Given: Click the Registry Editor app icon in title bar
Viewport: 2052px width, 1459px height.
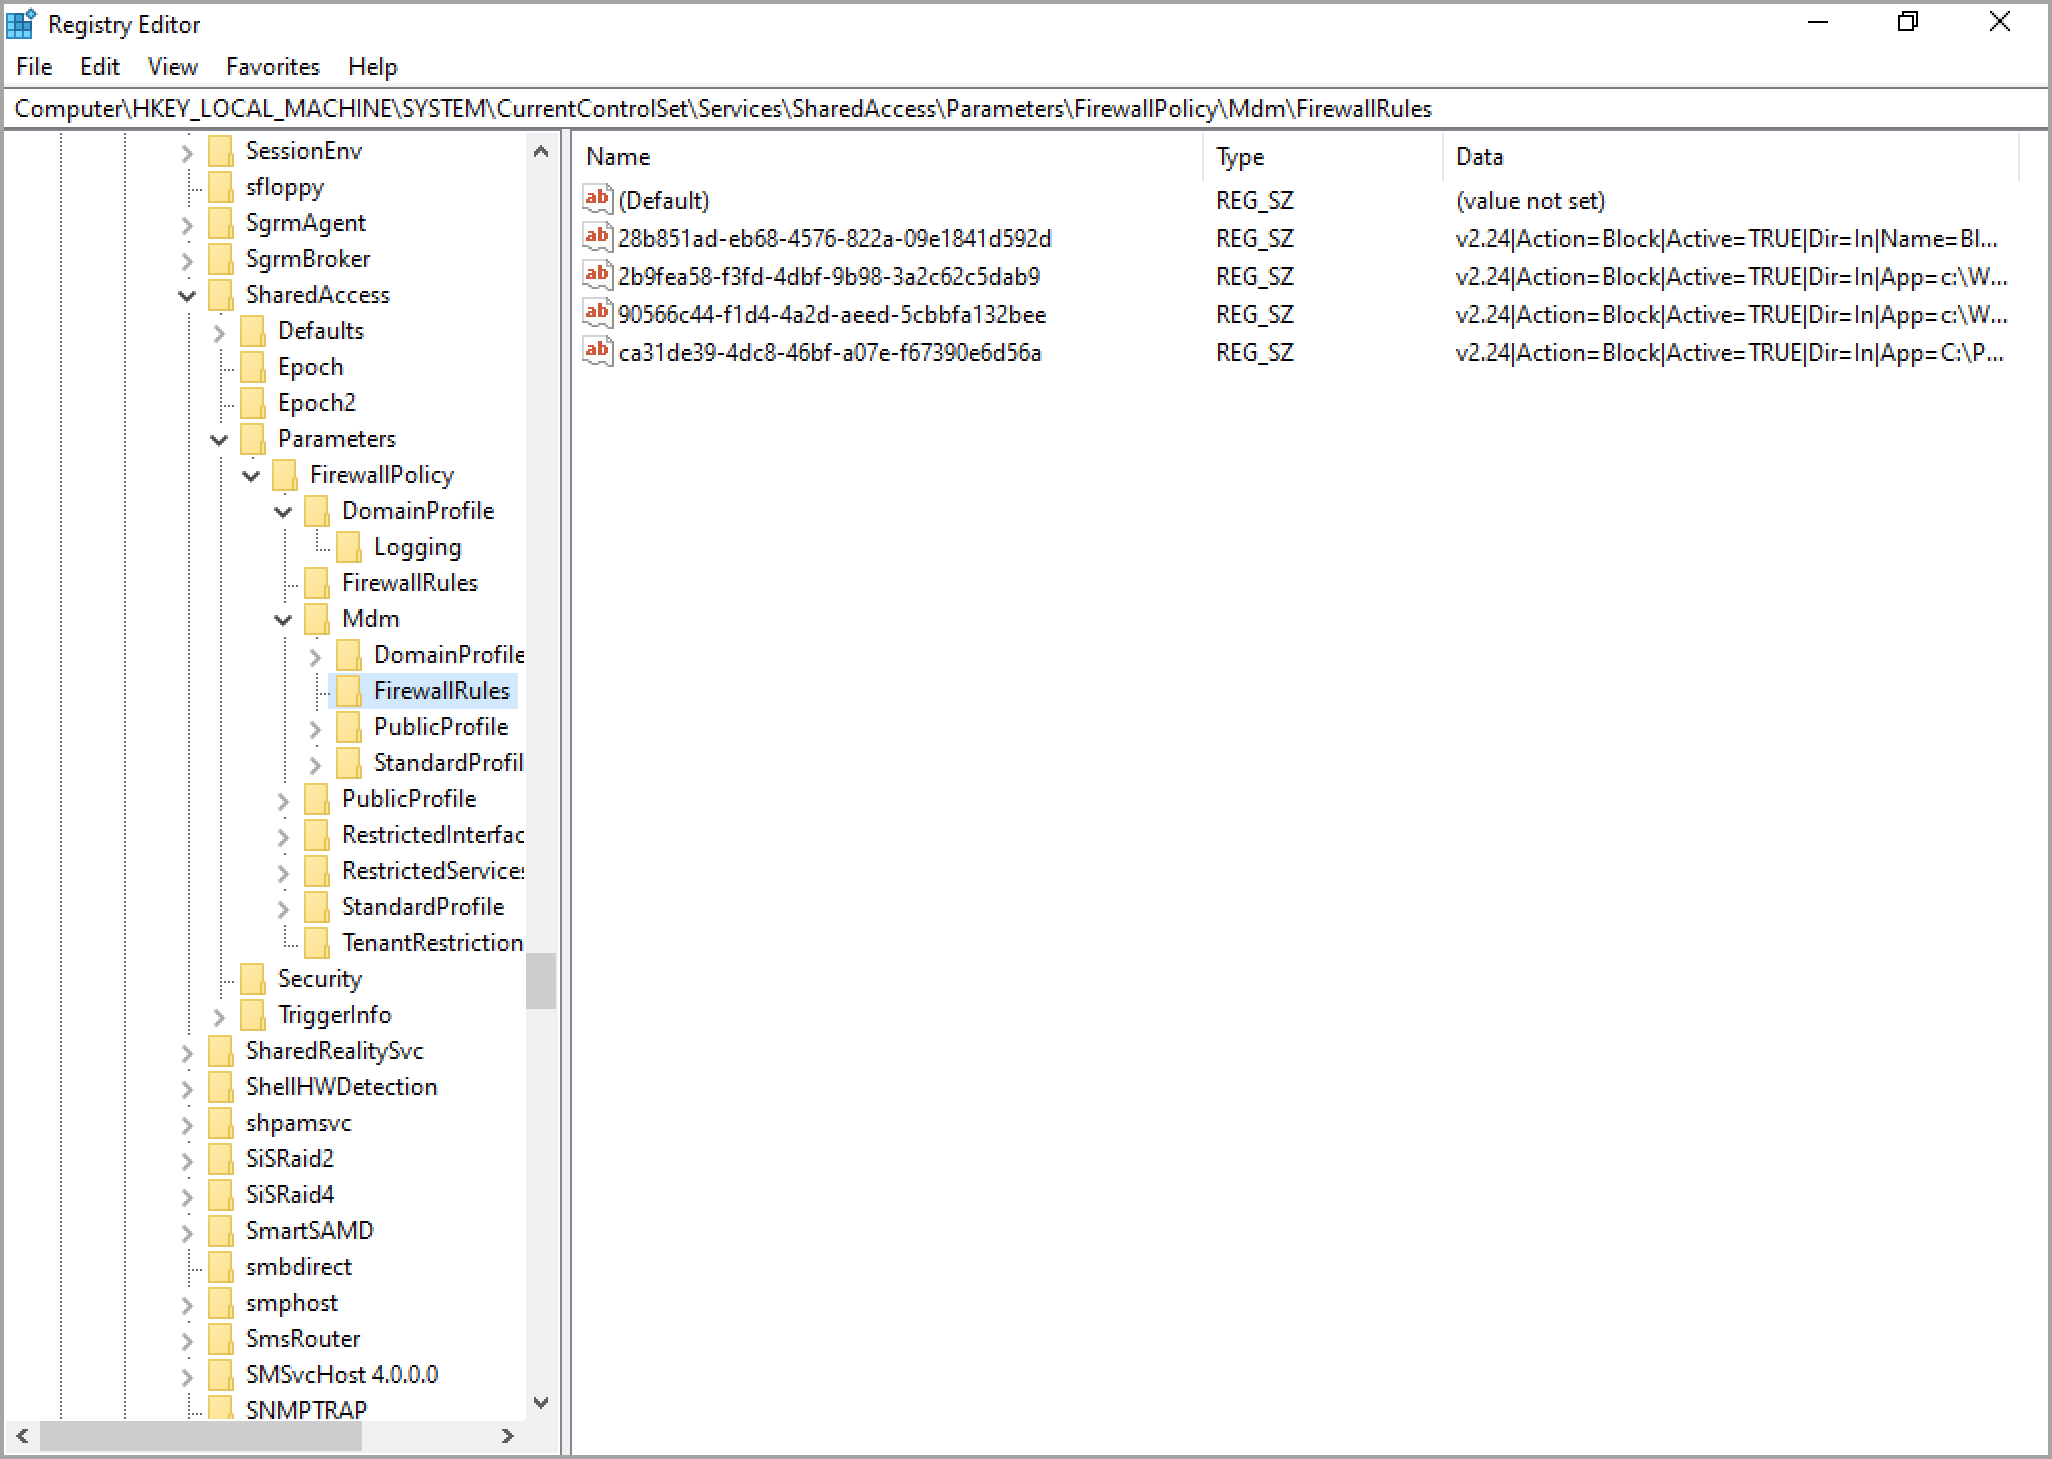Looking at the screenshot, I should (x=21, y=23).
